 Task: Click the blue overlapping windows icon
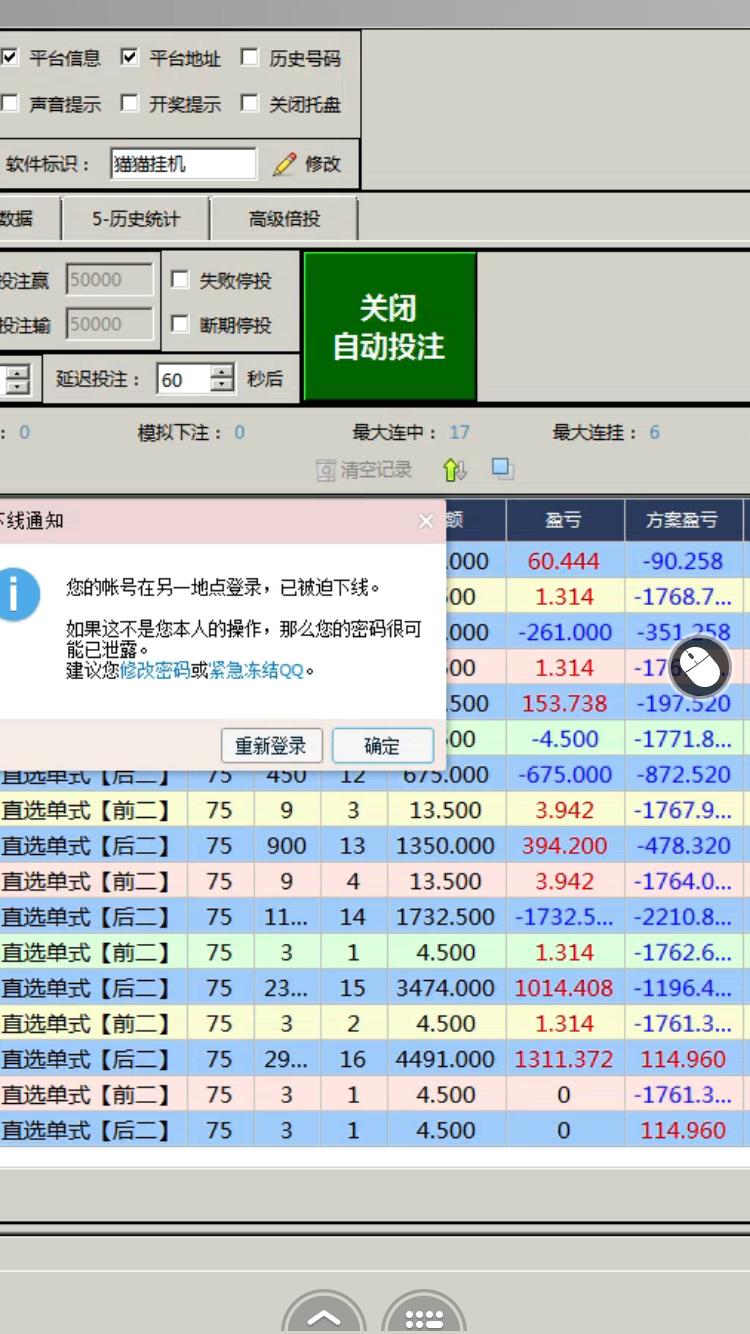(x=503, y=468)
